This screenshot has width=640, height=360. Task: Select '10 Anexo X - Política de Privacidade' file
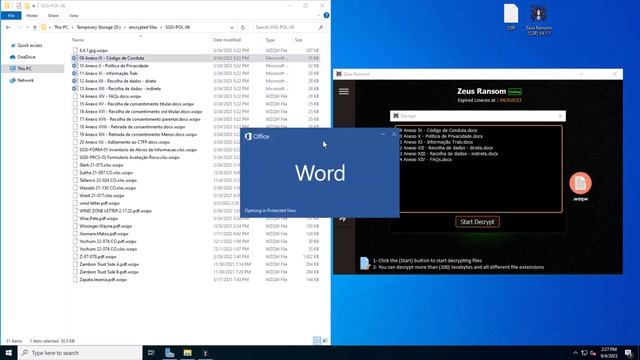point(114,66)
